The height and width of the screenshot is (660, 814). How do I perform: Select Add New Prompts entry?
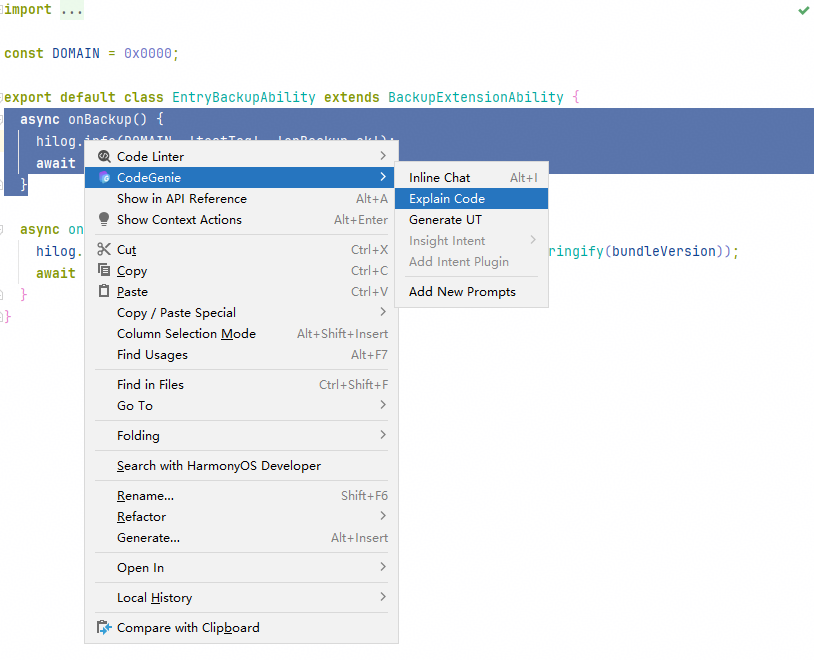coord(462,292)
